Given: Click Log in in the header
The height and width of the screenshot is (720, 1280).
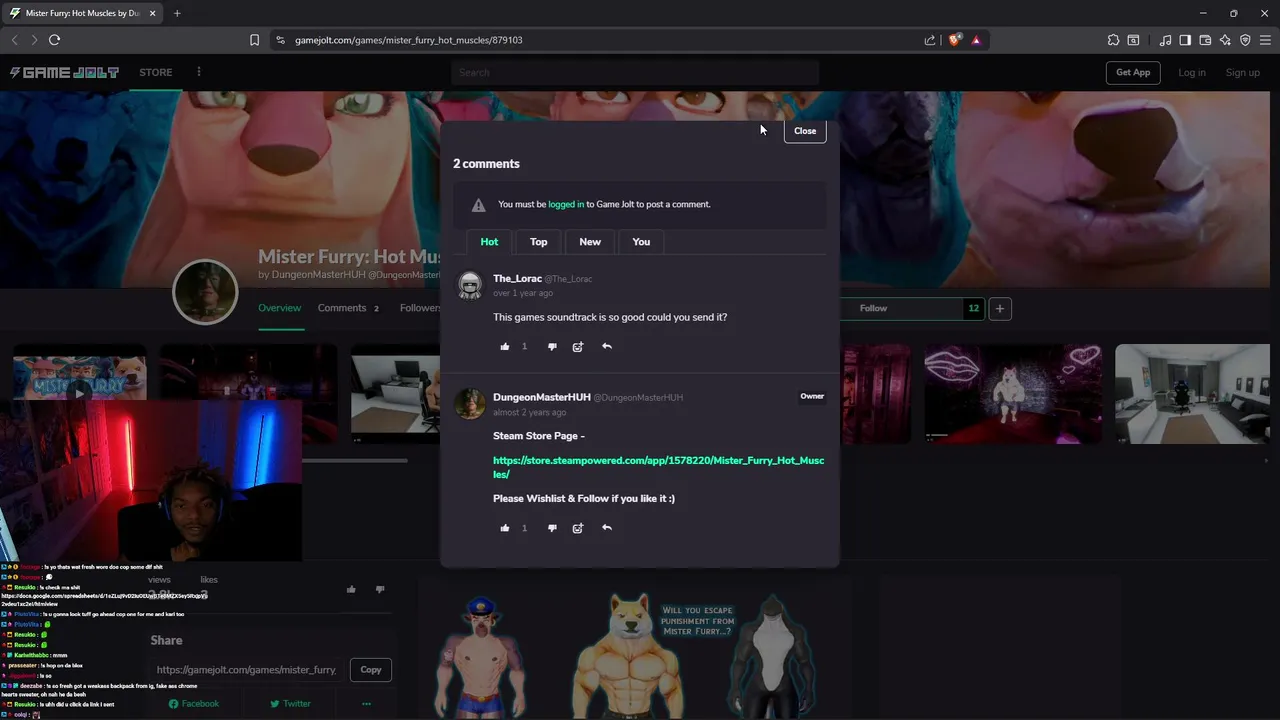Looking at the screenshot, I should click(1192, 72).
